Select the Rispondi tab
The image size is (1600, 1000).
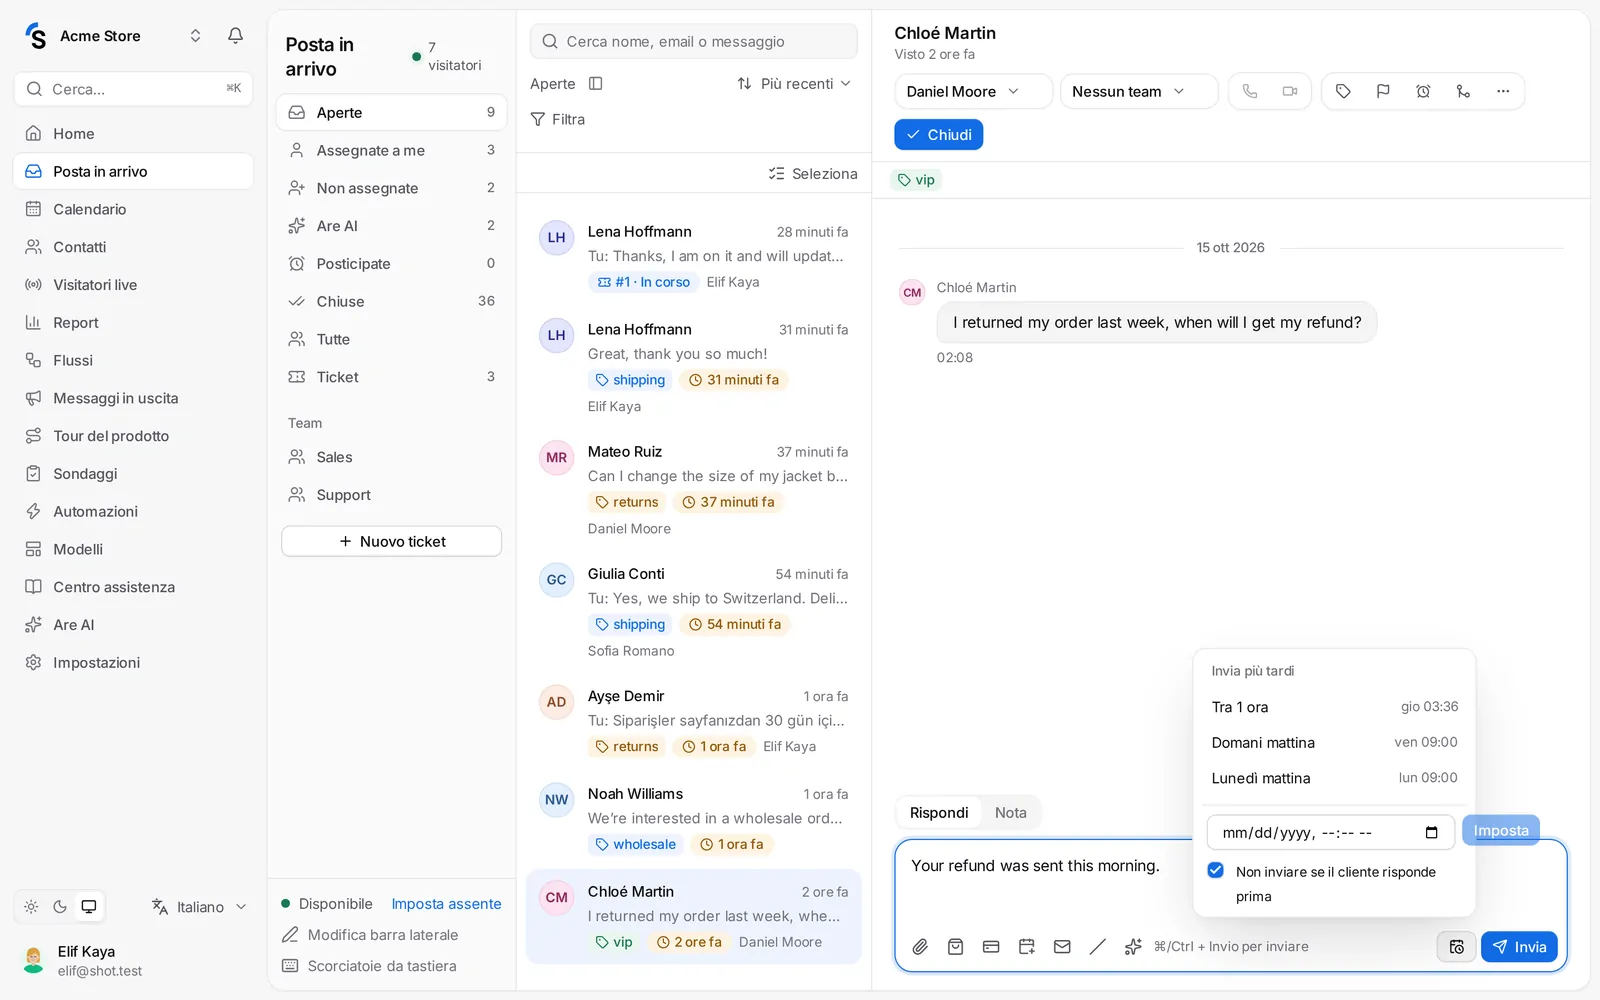pos(939,813)
